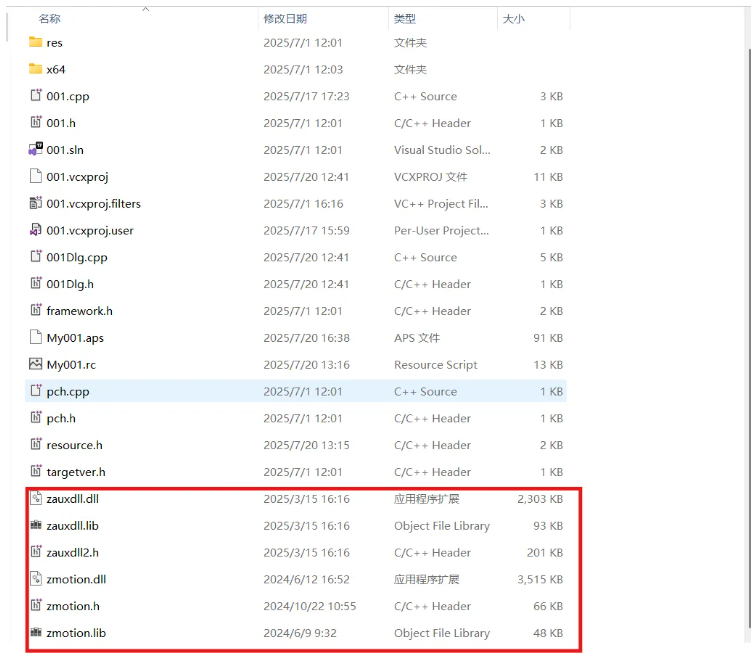Click the pch.h file icon
Viewport: 756px width, 659px height.
pos(36,417)
